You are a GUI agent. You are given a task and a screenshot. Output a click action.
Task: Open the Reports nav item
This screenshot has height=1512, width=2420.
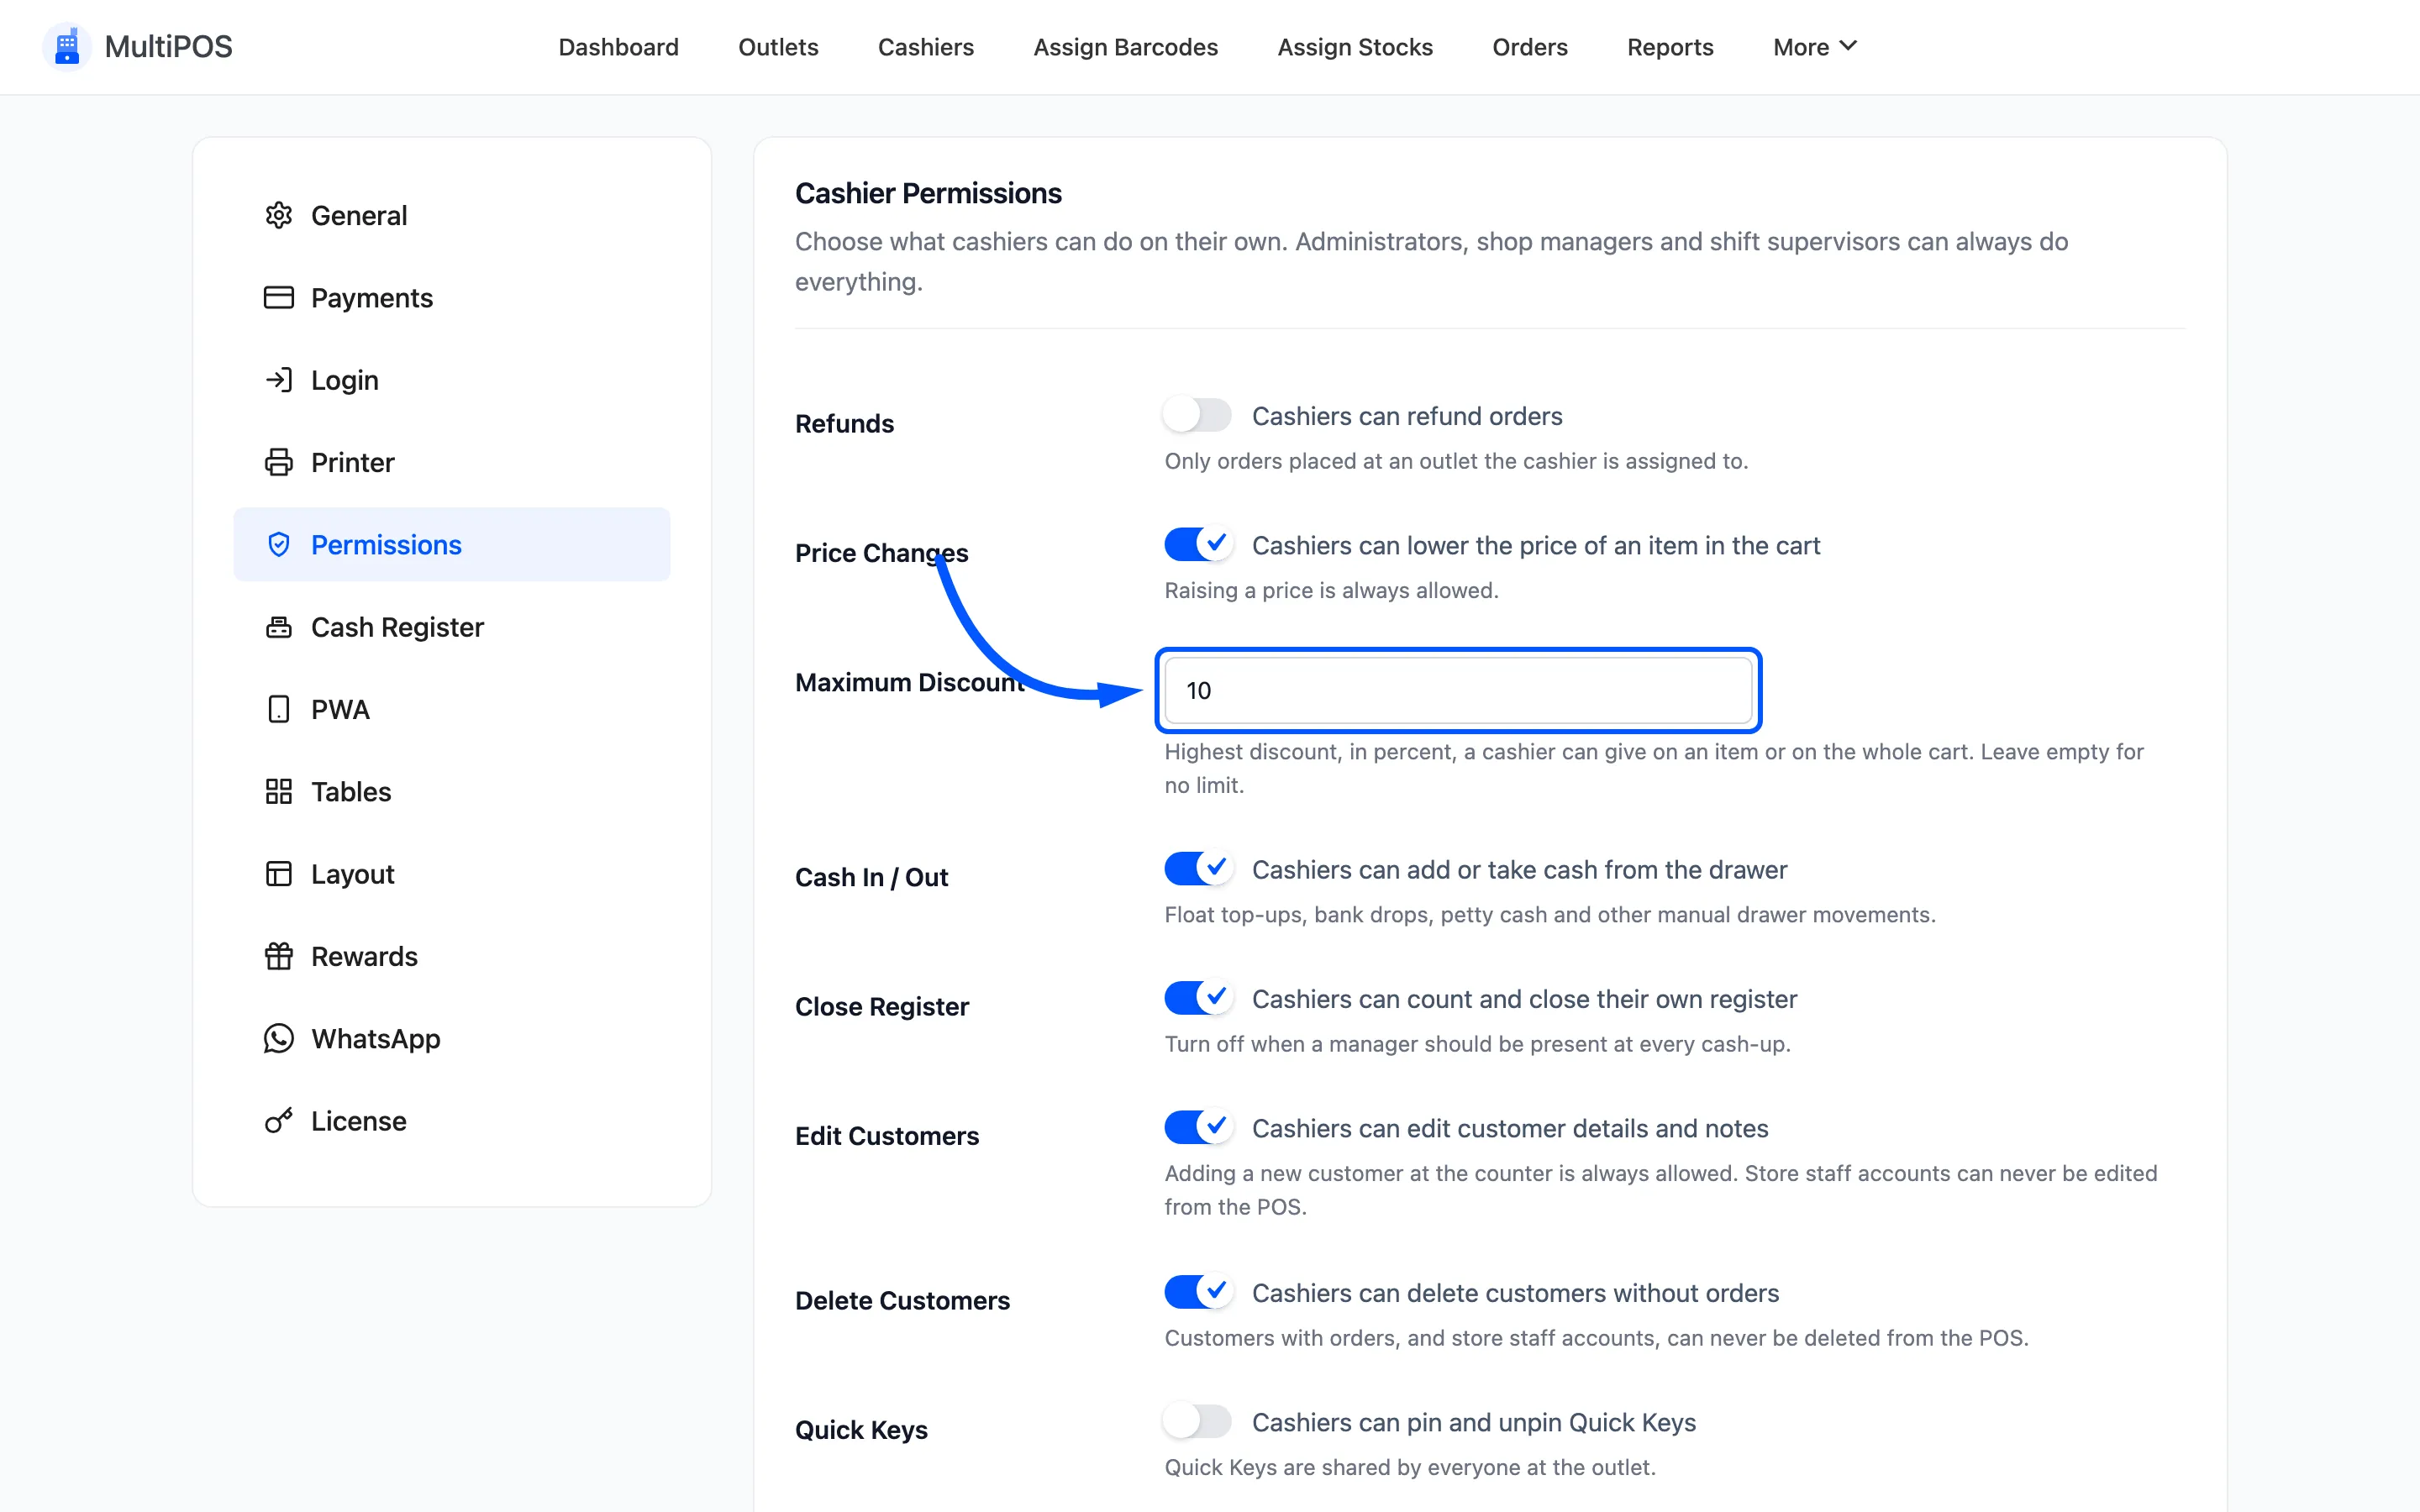coord(1669,47)
